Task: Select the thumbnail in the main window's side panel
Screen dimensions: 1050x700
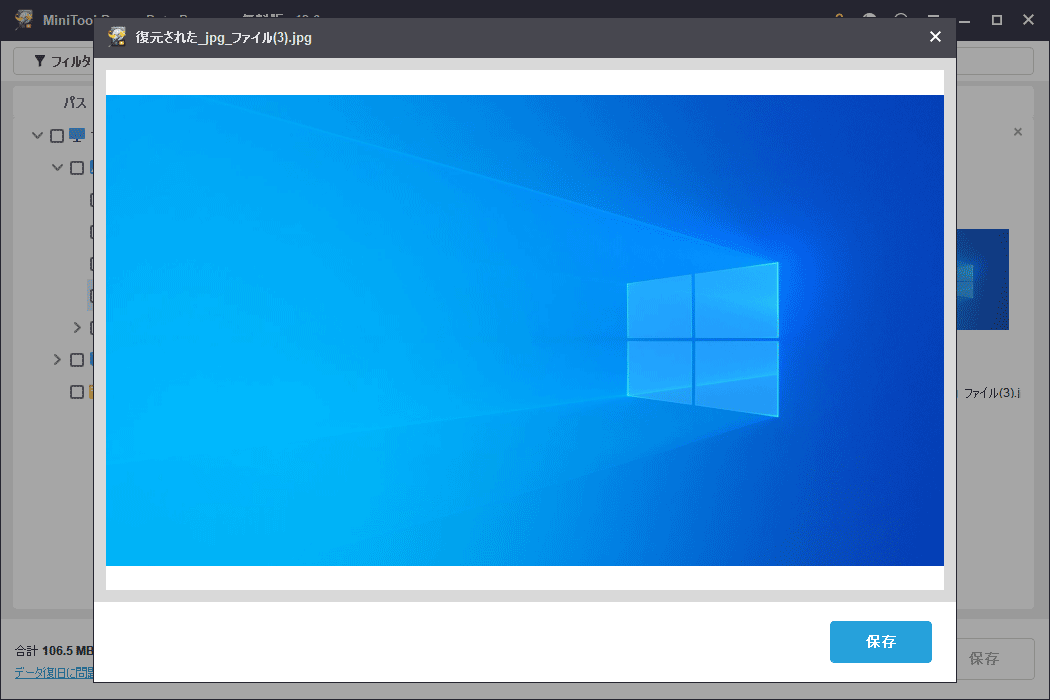Action: 982,279
